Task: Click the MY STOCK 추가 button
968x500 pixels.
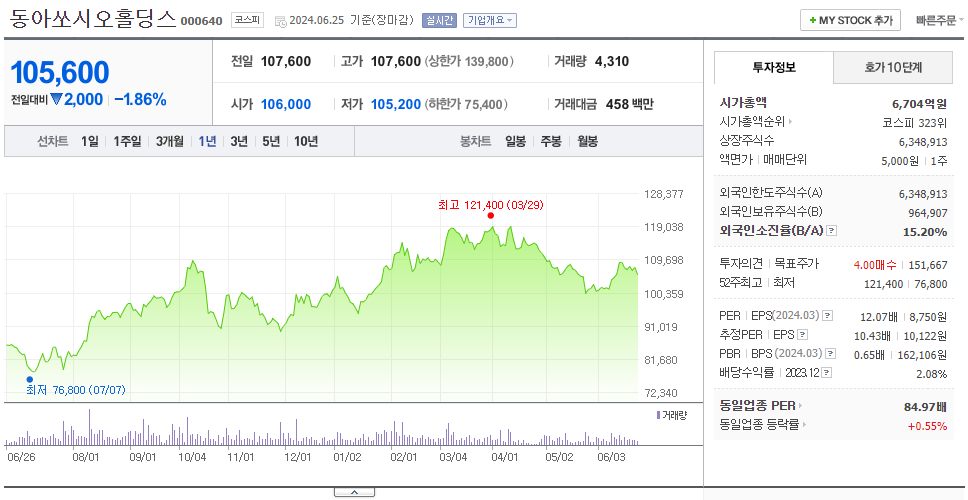Action: pos(851,20)
